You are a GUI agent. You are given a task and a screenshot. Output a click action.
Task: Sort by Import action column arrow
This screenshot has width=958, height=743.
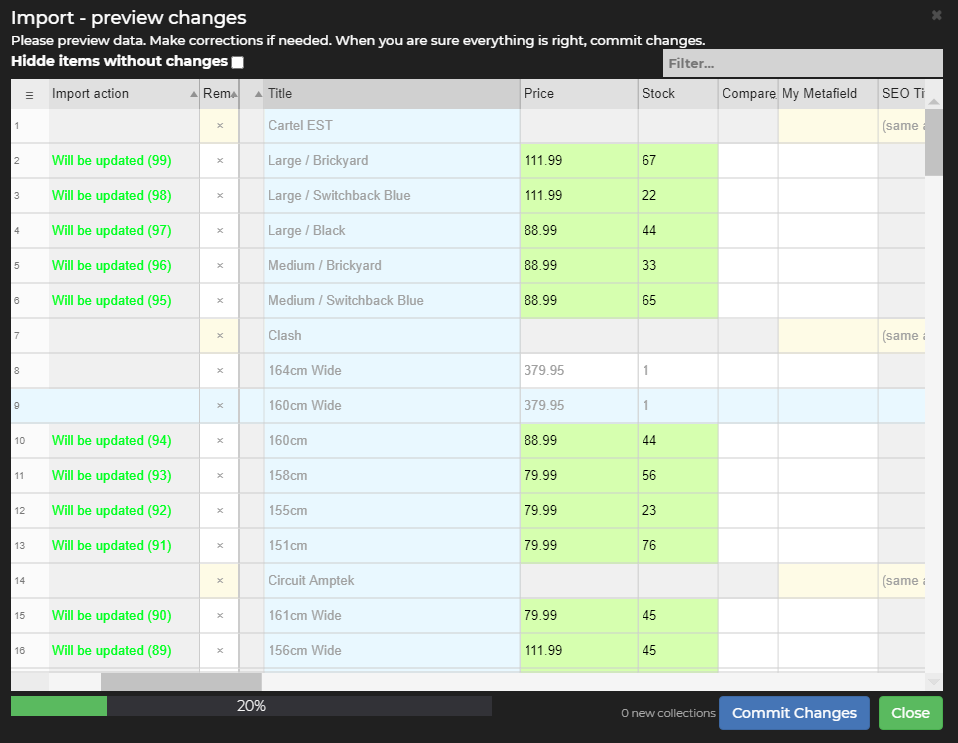(x=193, y=94)
